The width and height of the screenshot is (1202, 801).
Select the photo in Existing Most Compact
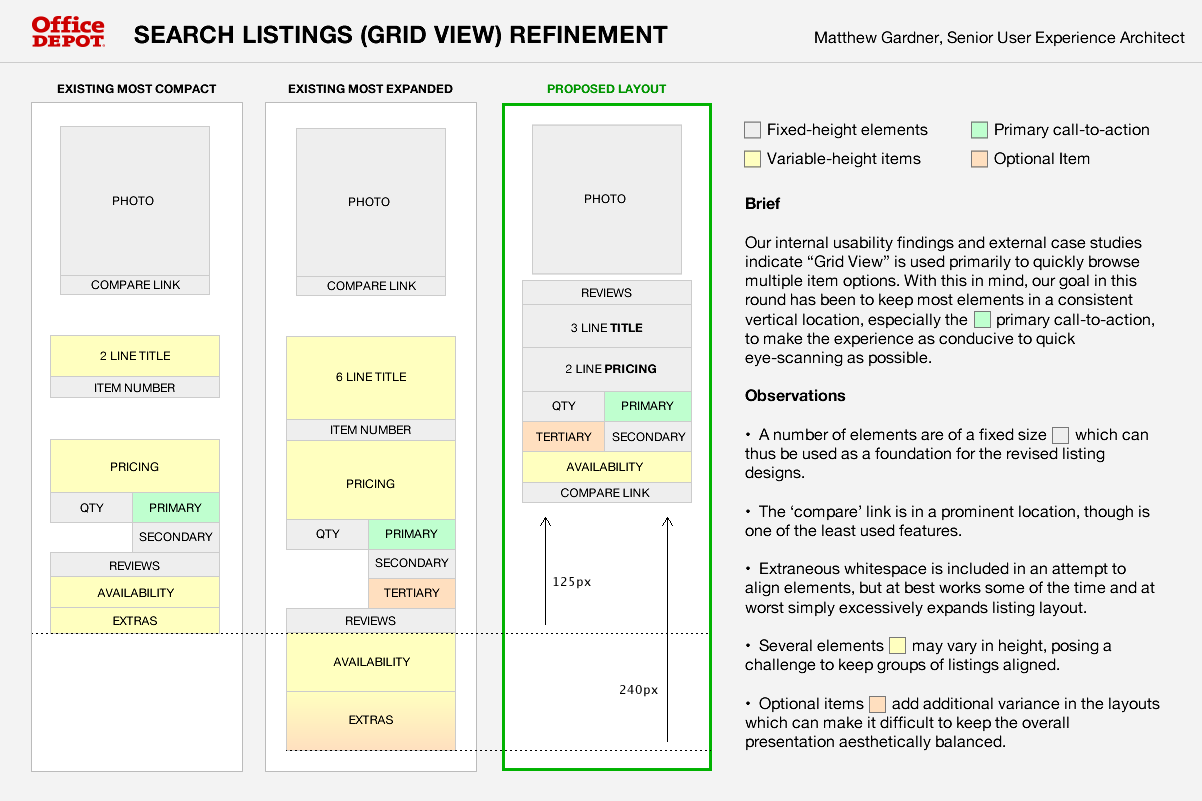pyautogui.click(x=134, y=201)
